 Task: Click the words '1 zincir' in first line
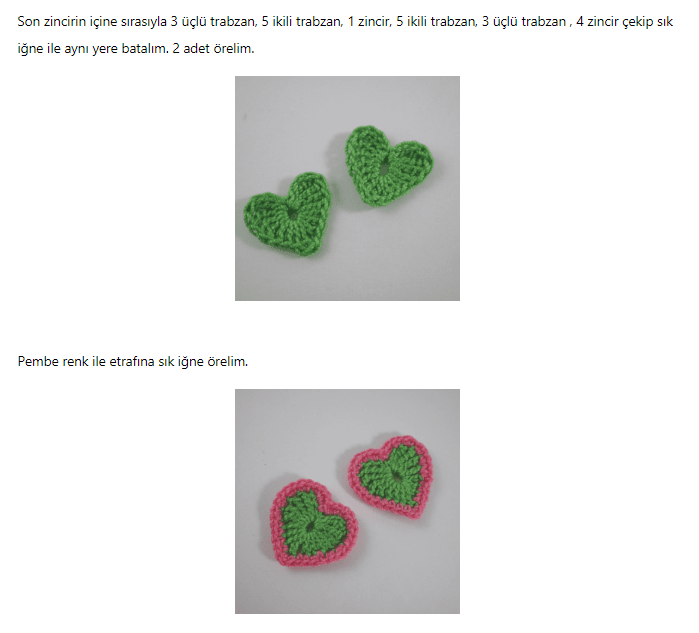coord(369,21)
